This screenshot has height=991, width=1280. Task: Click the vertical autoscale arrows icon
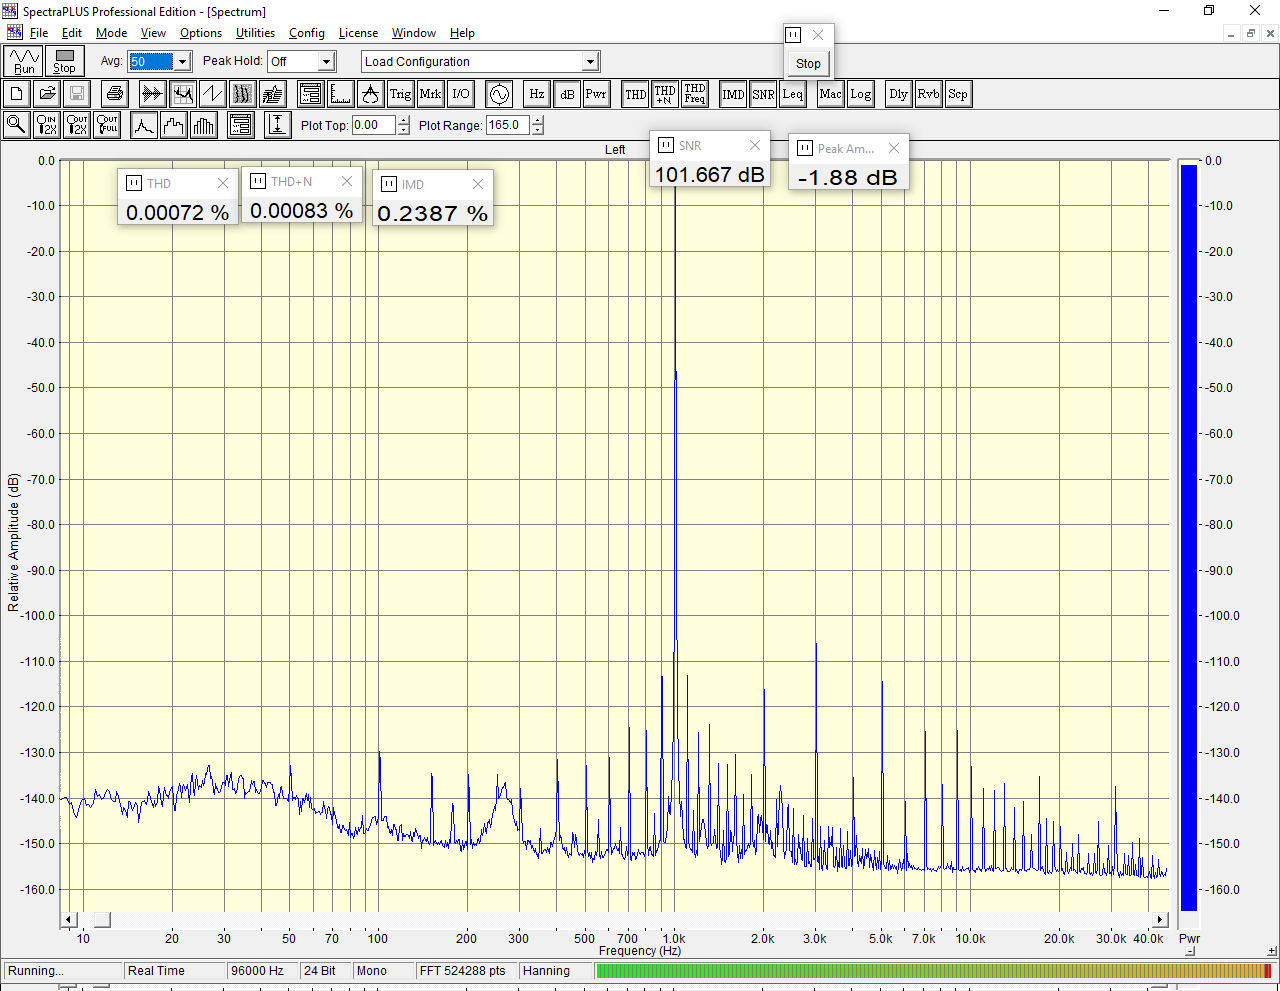[278, 125]
